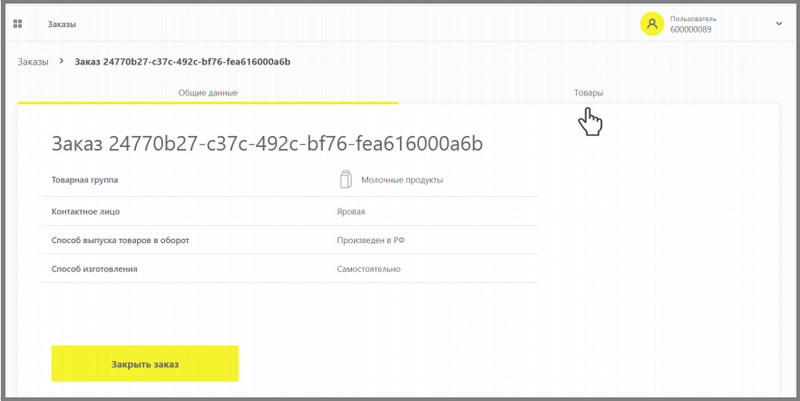The height and width of the screenshot is (401, 800).
Task: Click the Способ изготовления row label
Action: [94, 269]
